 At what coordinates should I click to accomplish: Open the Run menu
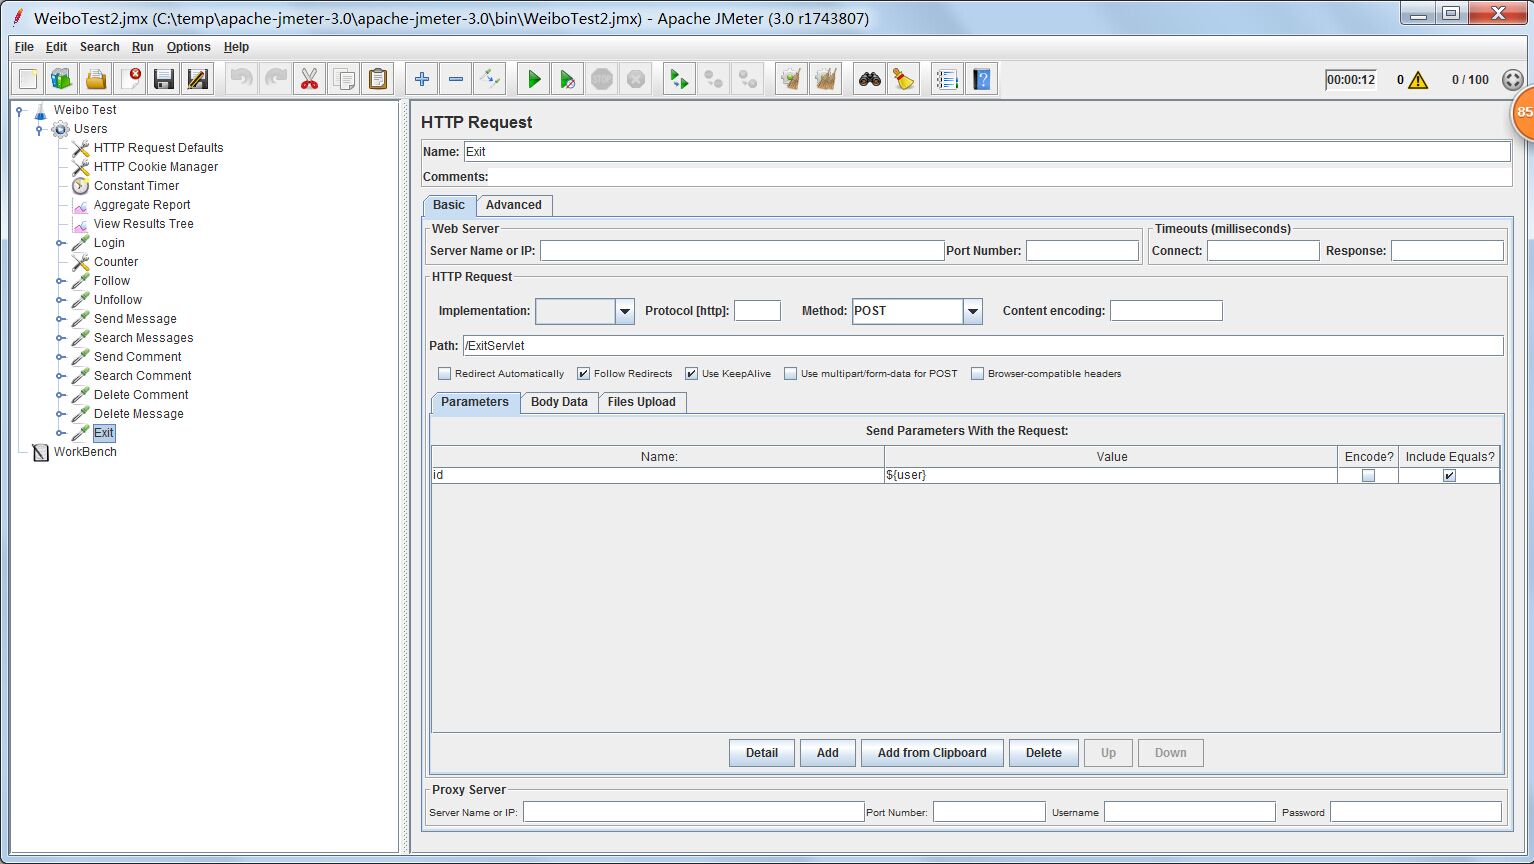[143, 47]
